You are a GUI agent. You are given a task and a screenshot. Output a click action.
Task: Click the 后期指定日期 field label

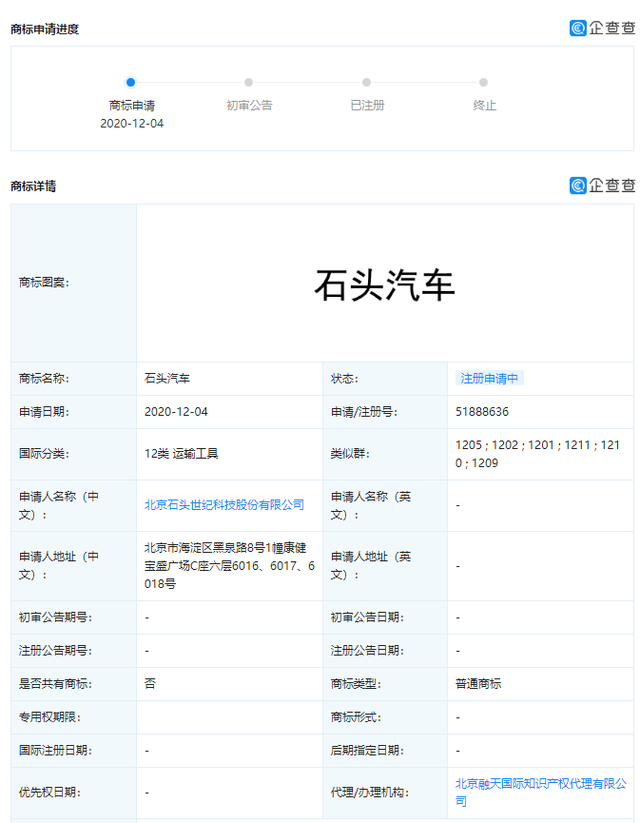point(367,750)
